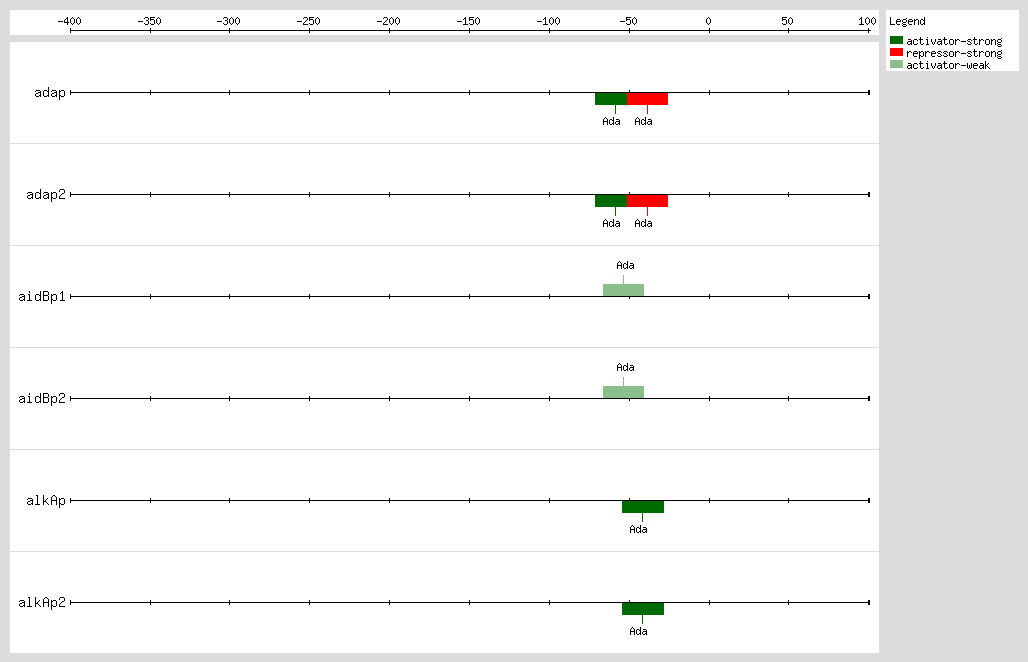Click the -50 ruler label
The image size is (1028, 662).
click(629, 21)
